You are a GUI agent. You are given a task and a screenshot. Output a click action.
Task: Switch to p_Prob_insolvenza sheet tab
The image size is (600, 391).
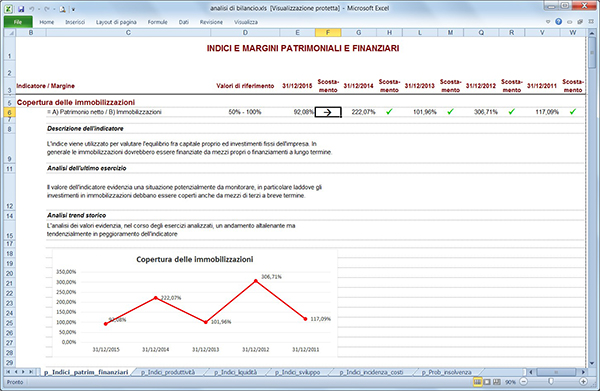tap(446, 372)
